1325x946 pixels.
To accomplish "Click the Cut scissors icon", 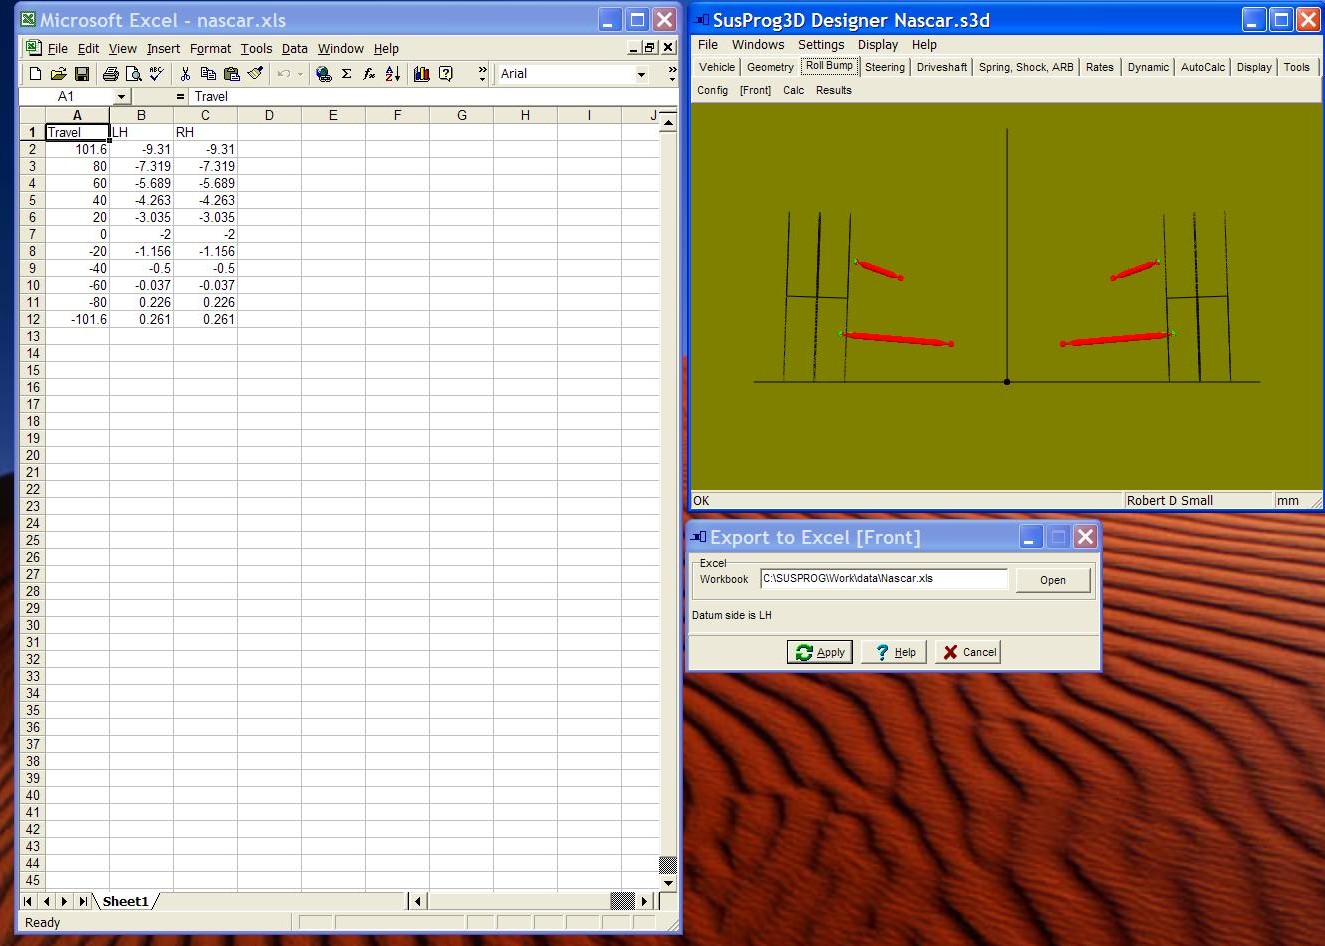I will click(x=185, y=74).
